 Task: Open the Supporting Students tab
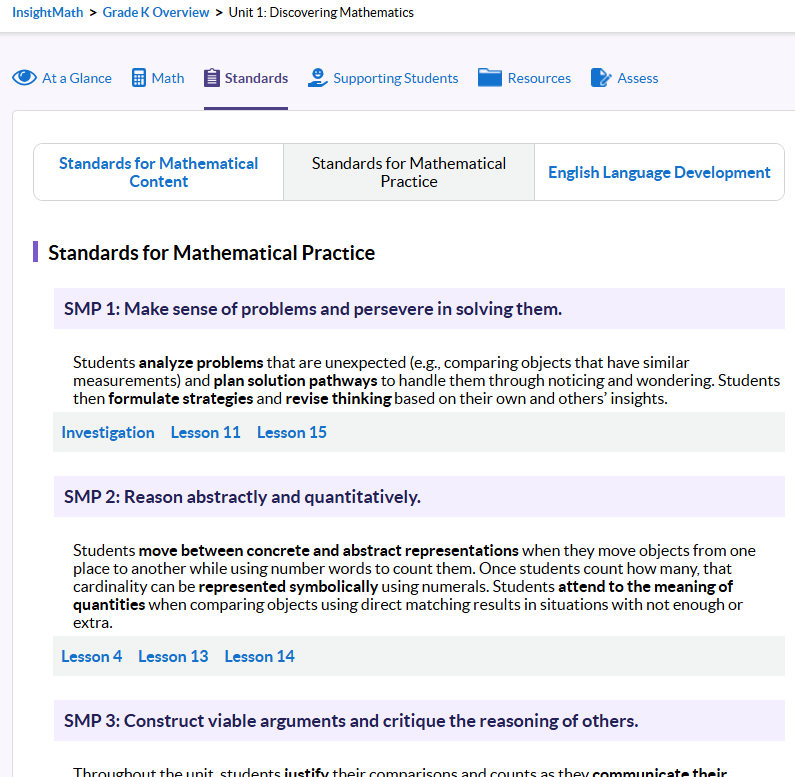395,78
